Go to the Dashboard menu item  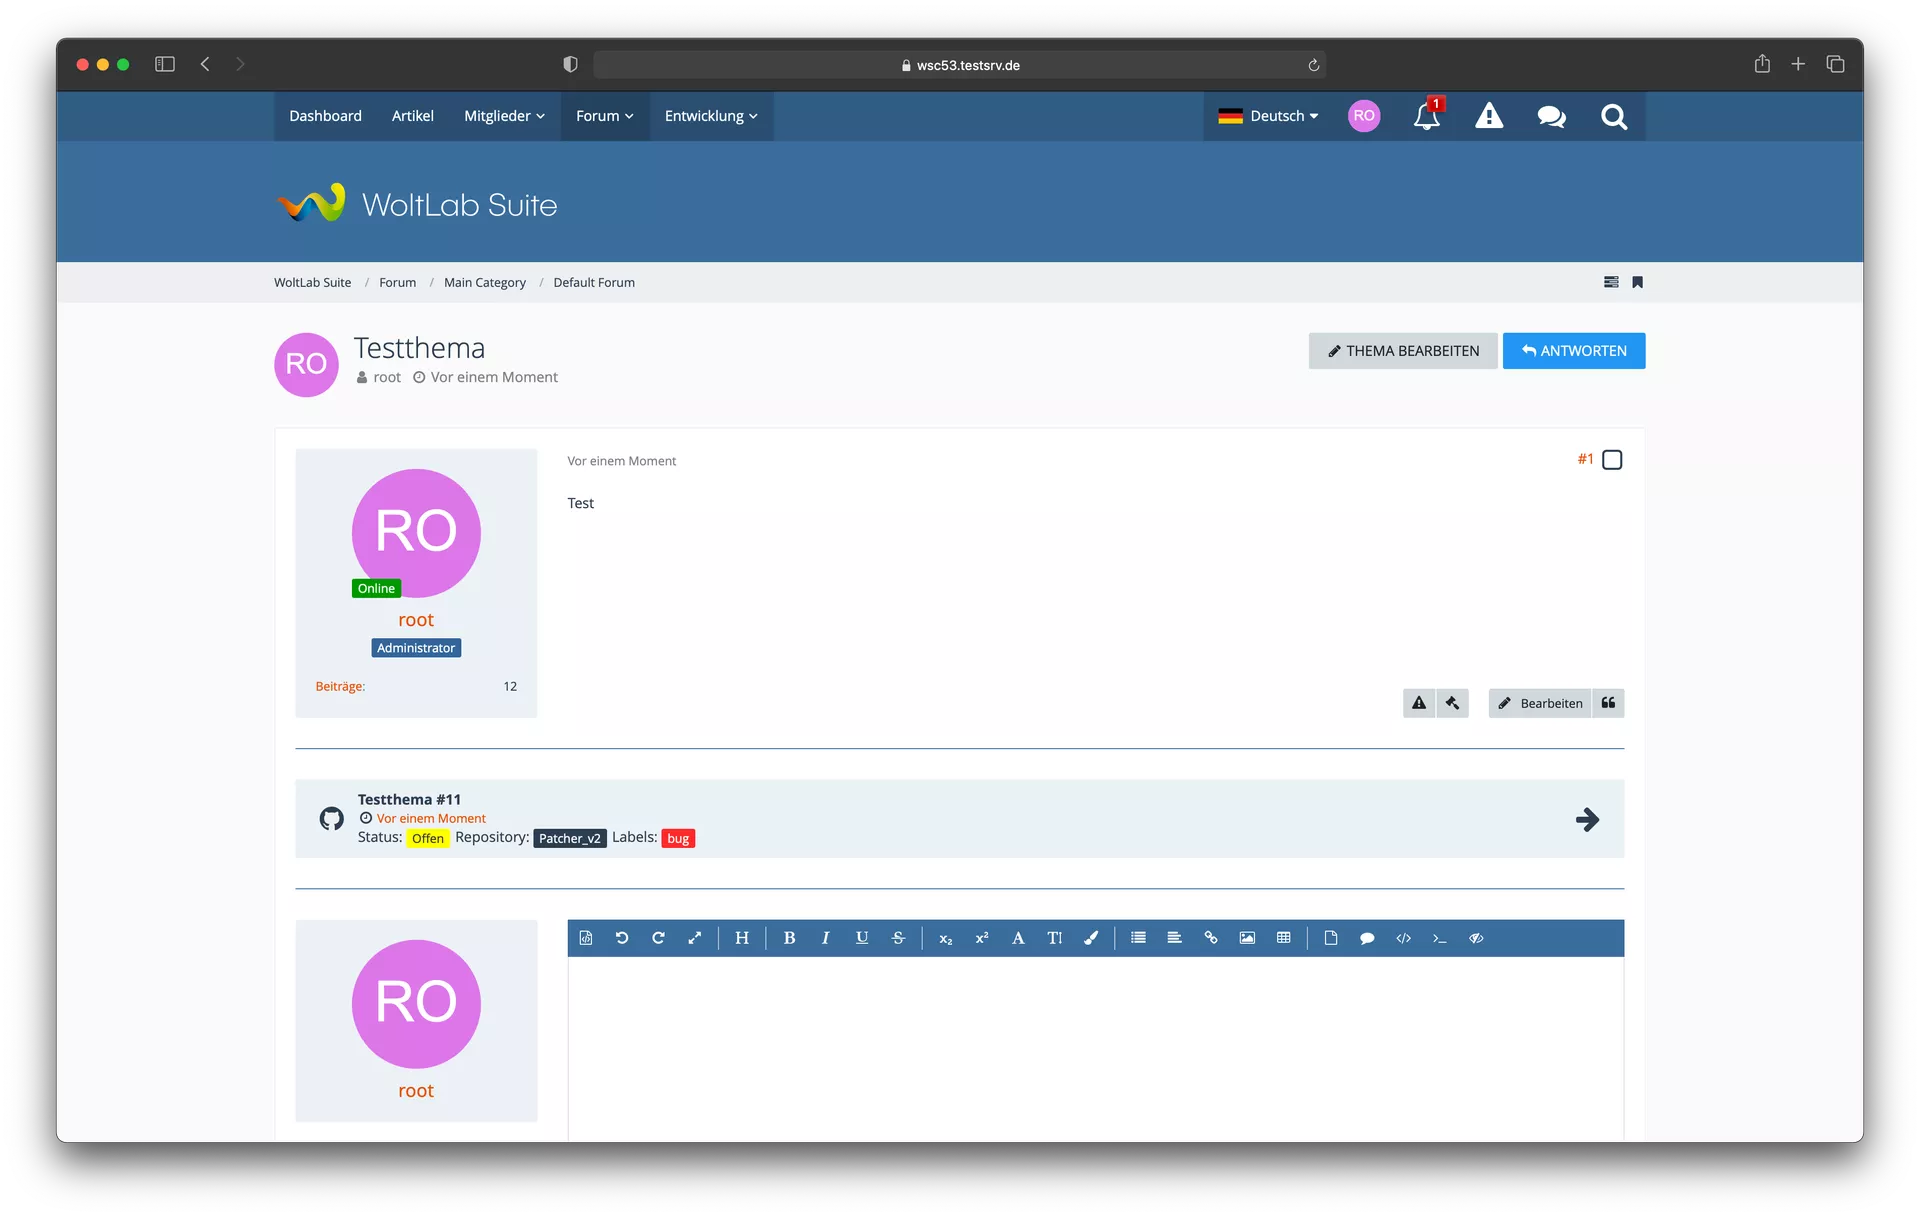[325, 116]
